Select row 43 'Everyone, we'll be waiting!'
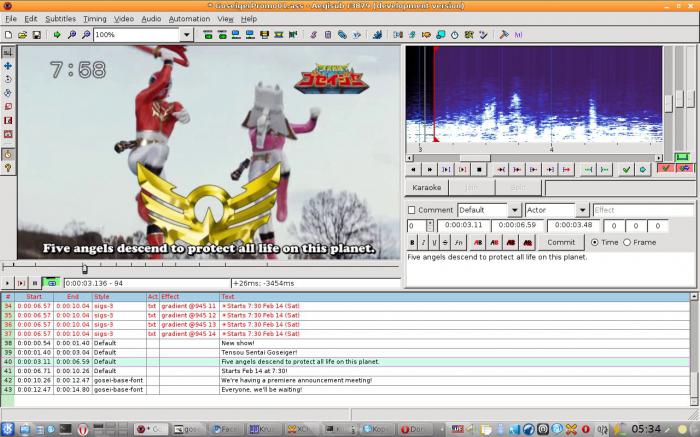The height and width of the screenshot is (437, 700). click(x=345, y=390)
